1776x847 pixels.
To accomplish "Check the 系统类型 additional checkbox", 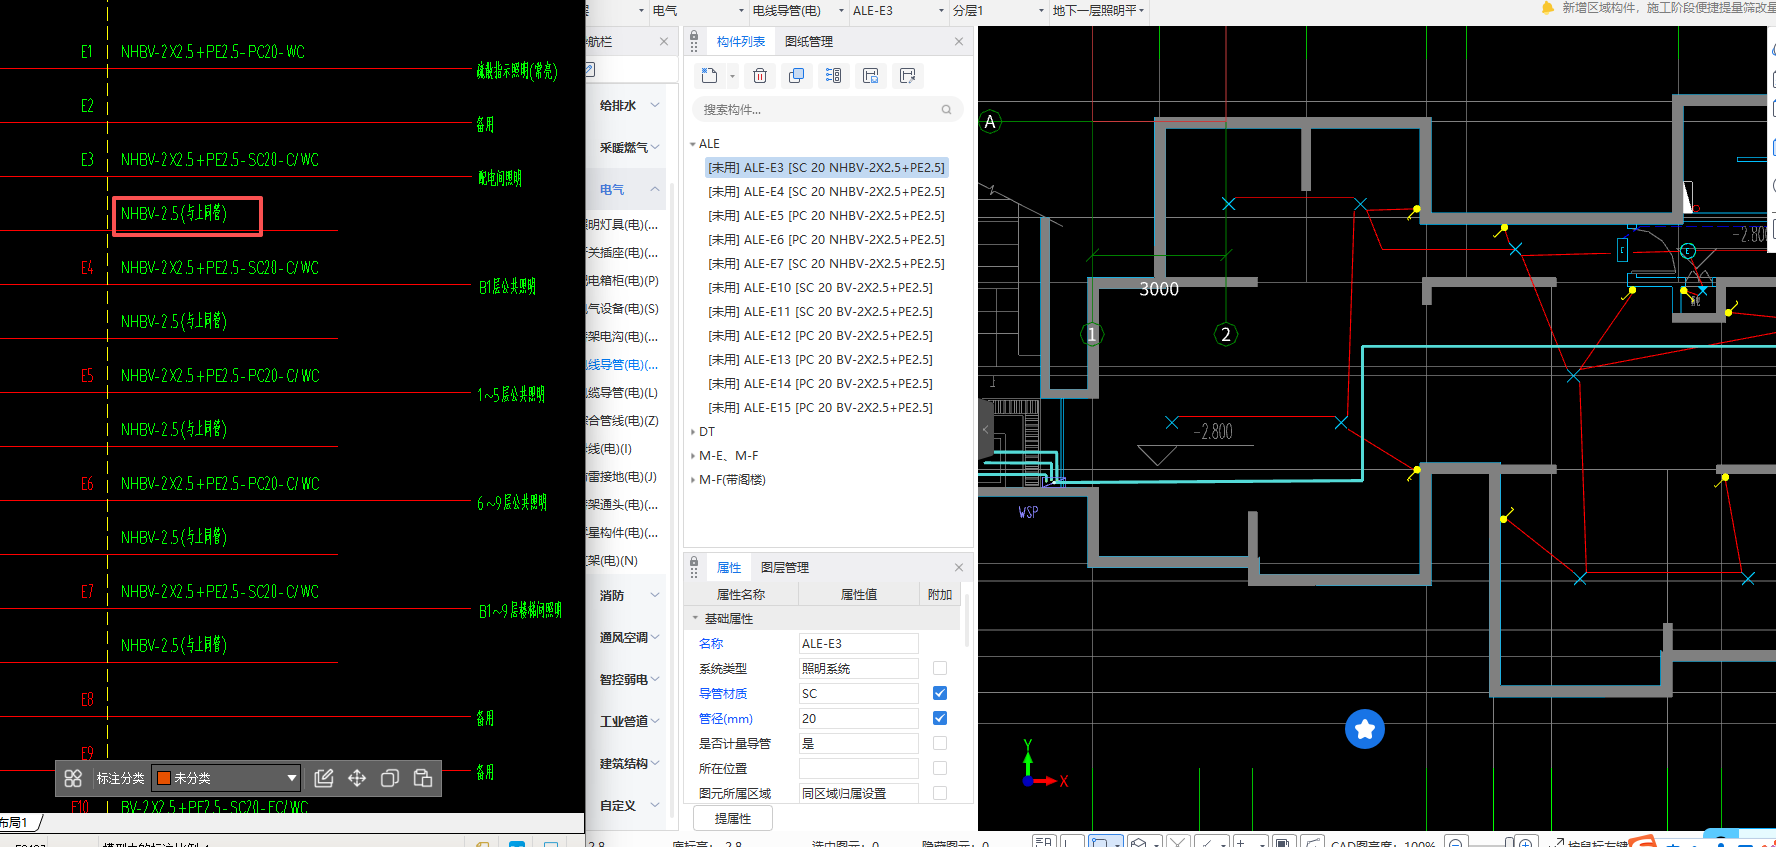I will coord(940,668).
